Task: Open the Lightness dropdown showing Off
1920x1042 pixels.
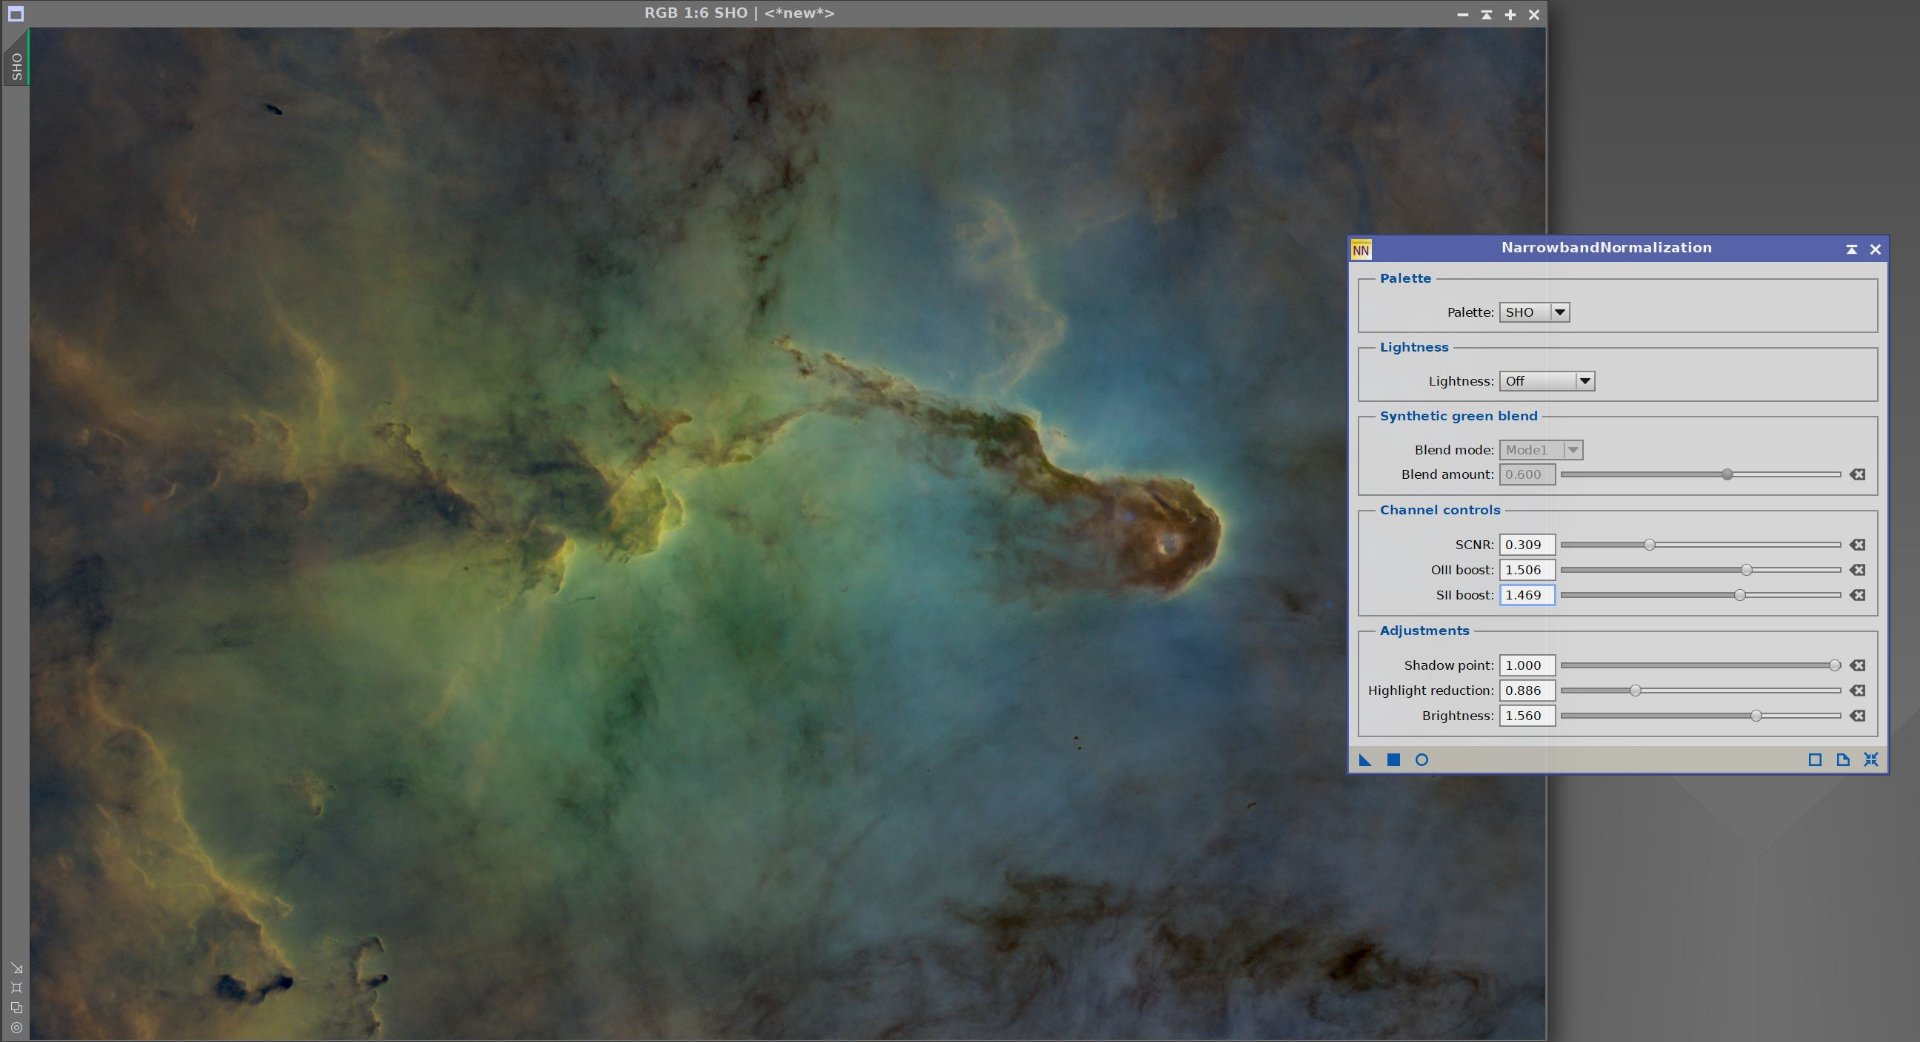Action: coord(1547,382)
